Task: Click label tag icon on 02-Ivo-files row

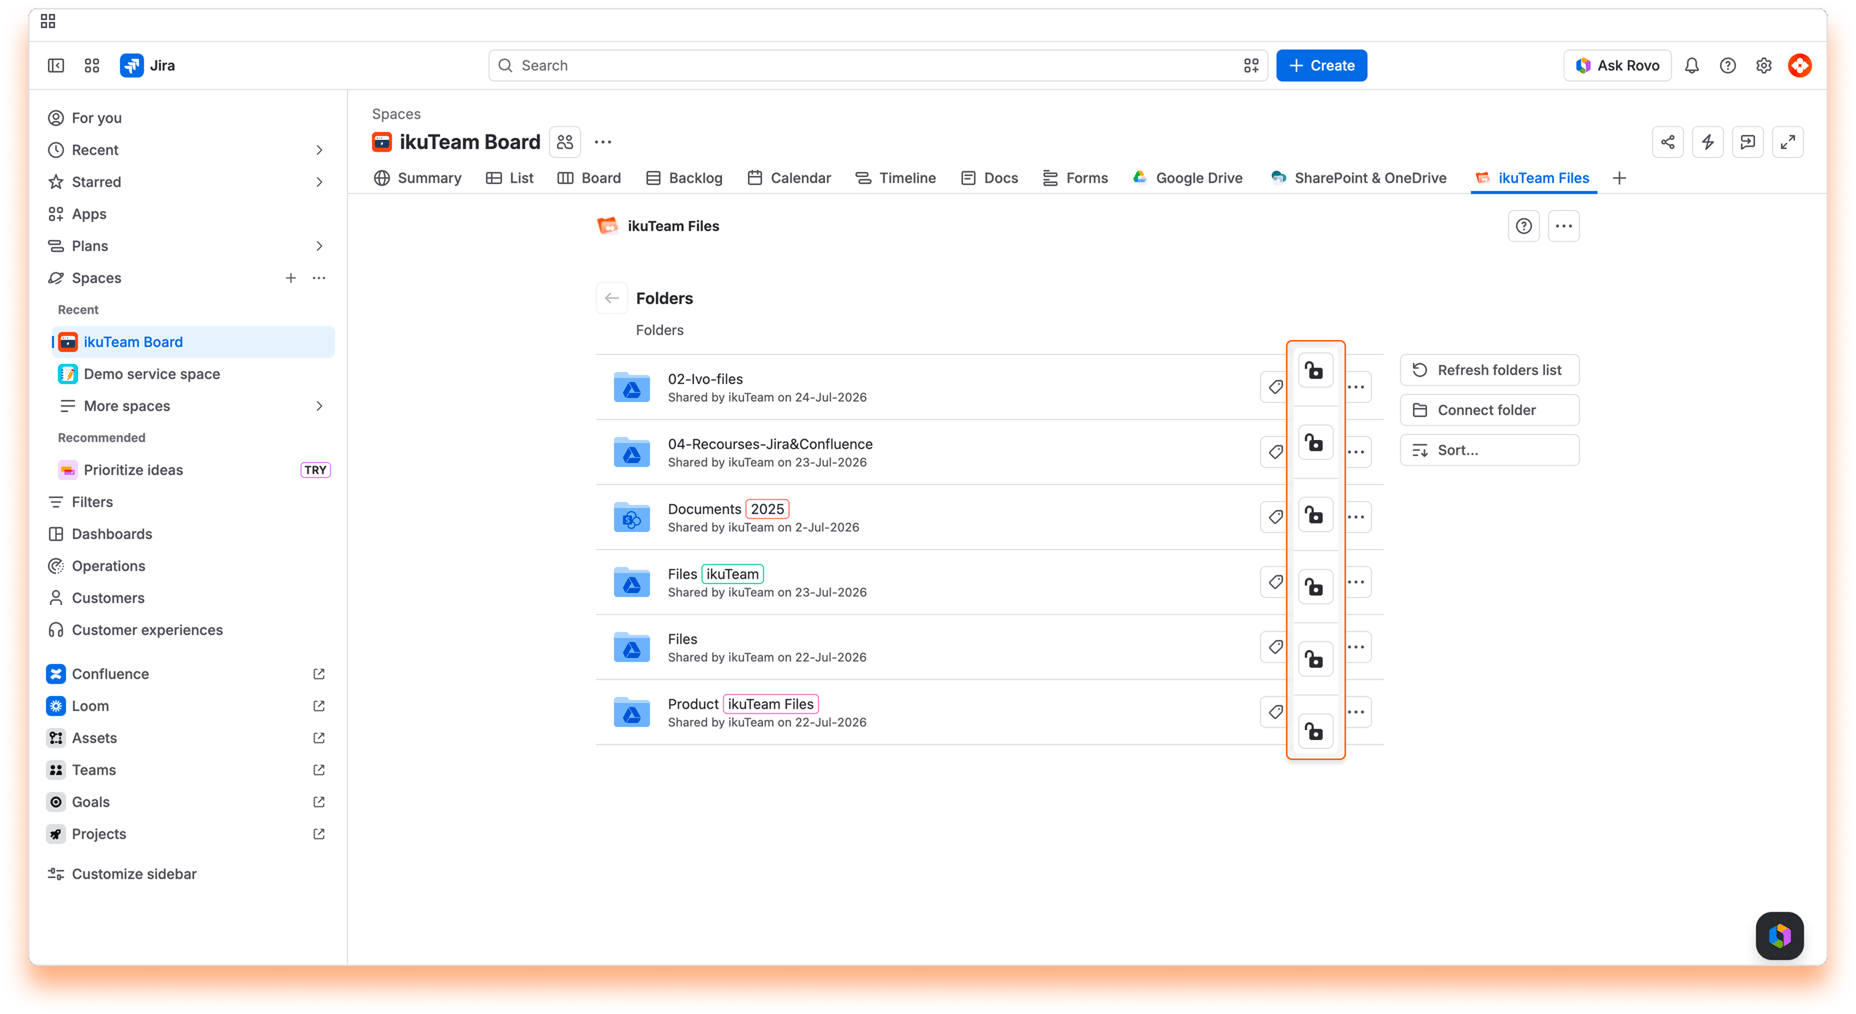Action: coord(1275,387)
